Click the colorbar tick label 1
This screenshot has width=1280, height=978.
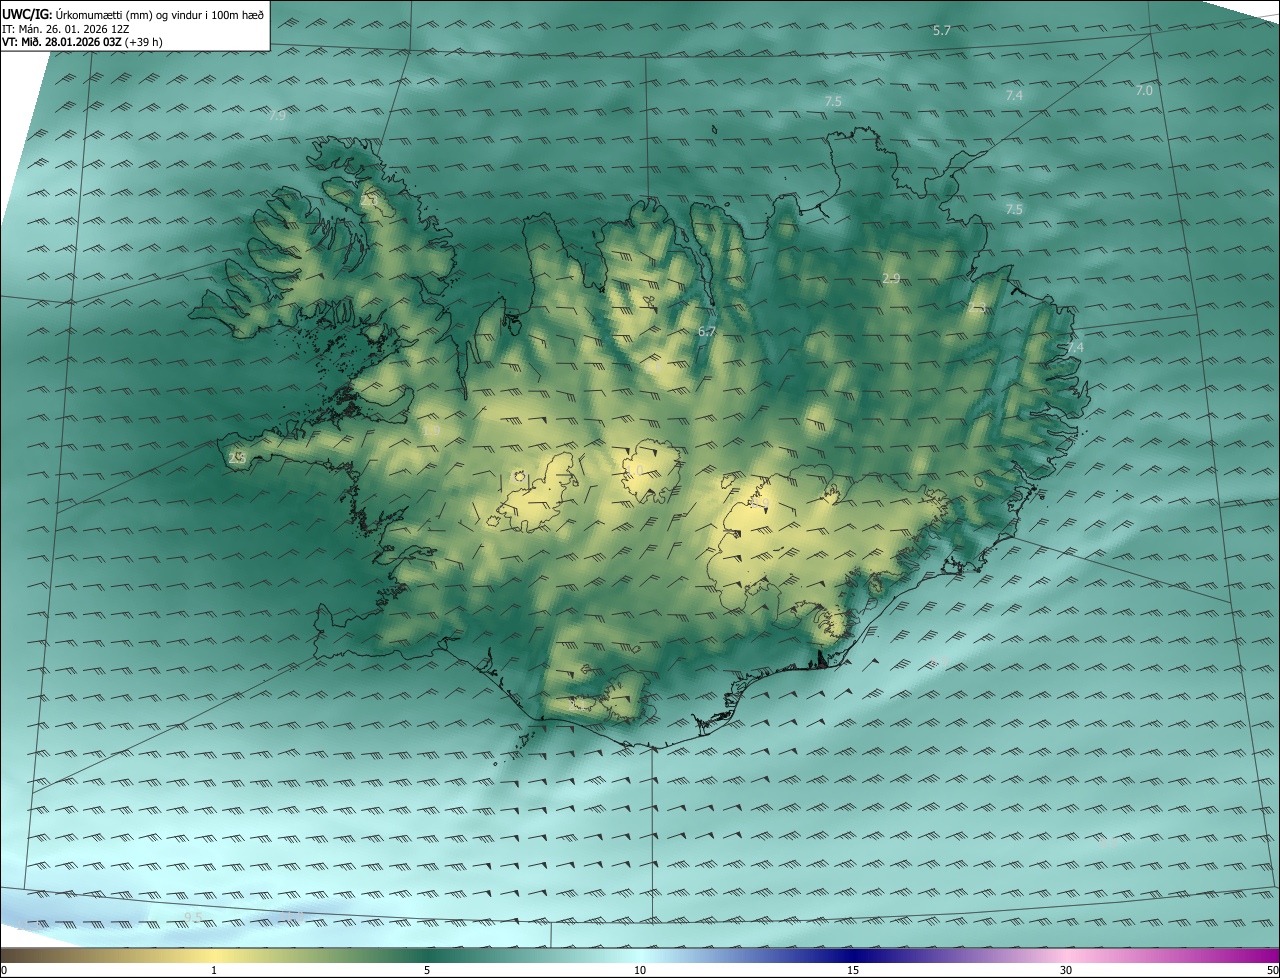[214, 970]
